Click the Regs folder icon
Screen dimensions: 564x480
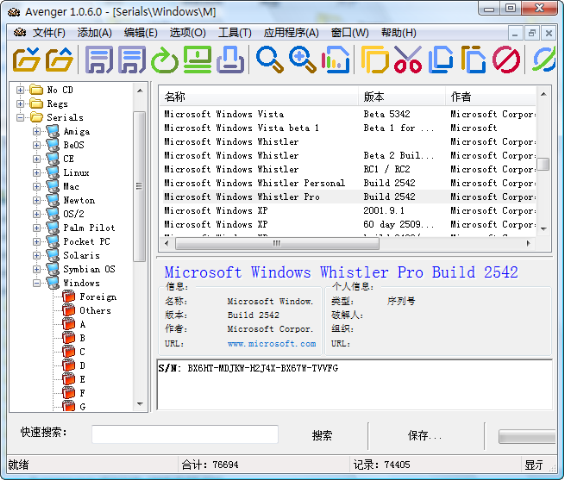[36, 104]
